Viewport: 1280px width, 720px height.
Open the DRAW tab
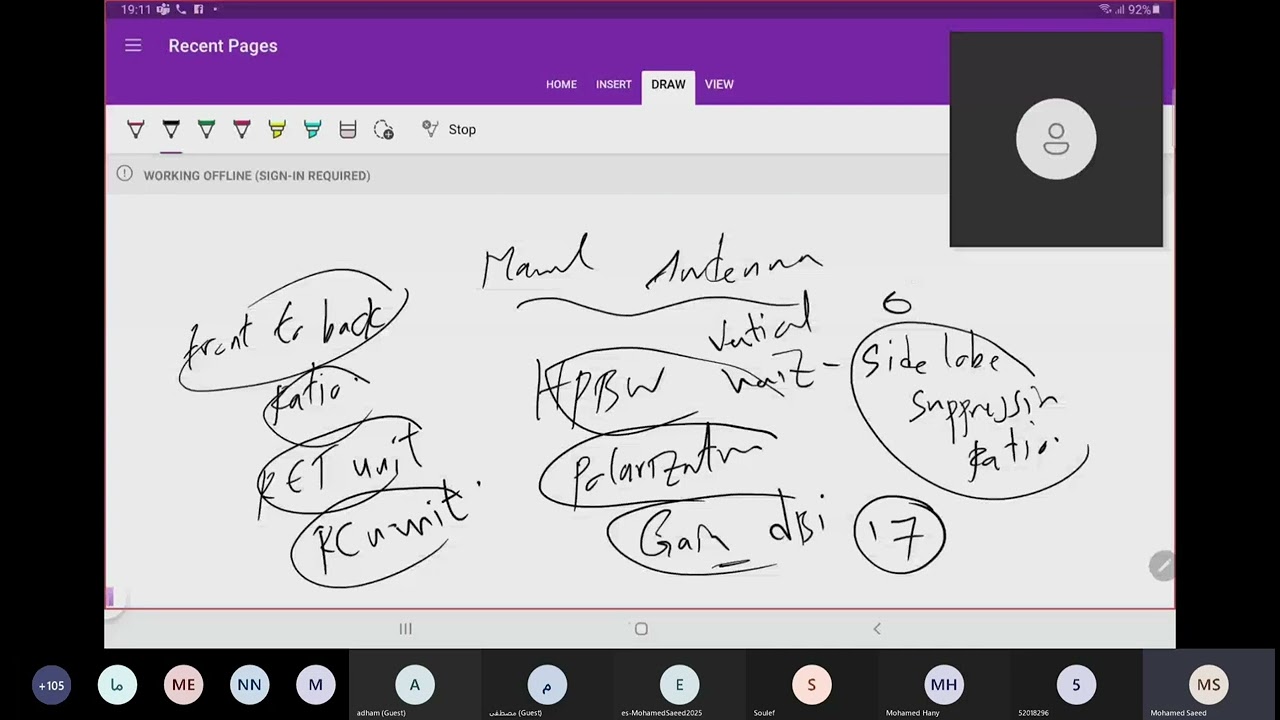668,84
